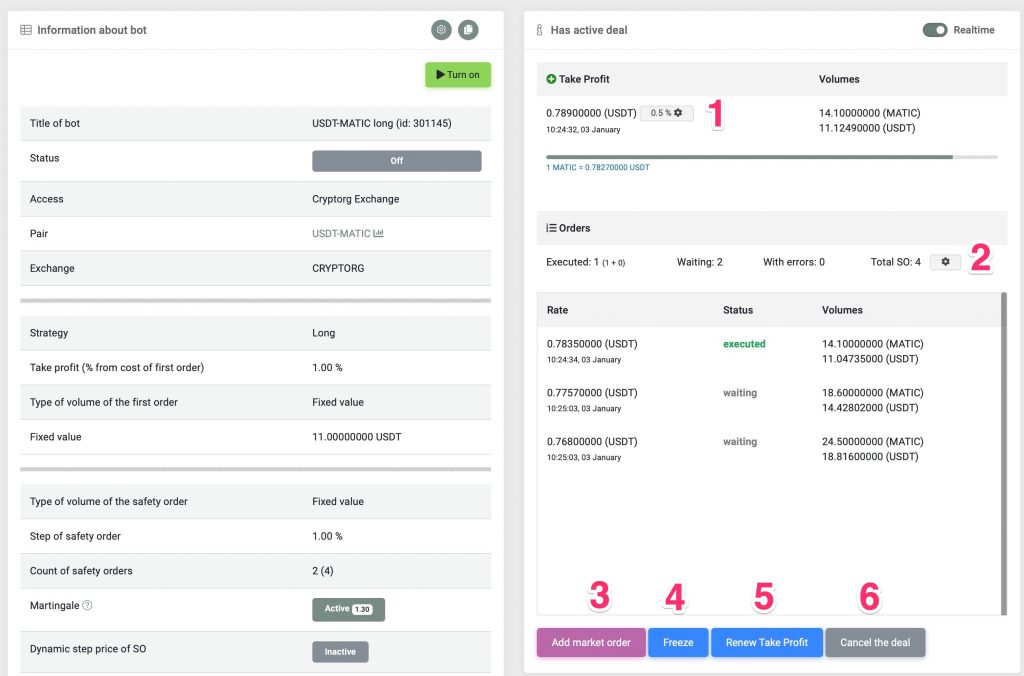This screenshot has width=1024, height=676.
Task: Toggle the Realtime switch
Action: click(935, 30)
